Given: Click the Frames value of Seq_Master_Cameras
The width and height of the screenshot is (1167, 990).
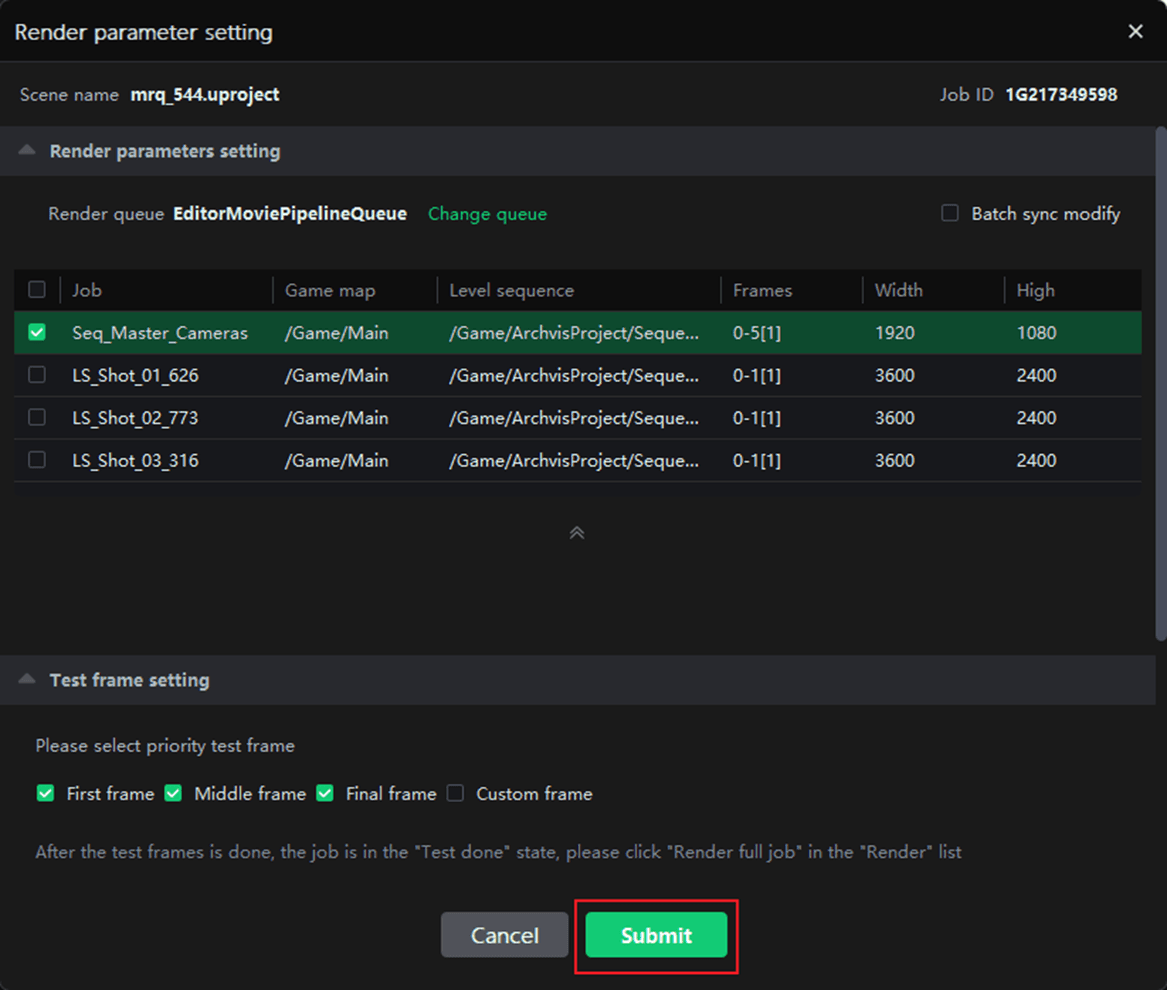Looking at the screenshot, I should click(757, 333).
